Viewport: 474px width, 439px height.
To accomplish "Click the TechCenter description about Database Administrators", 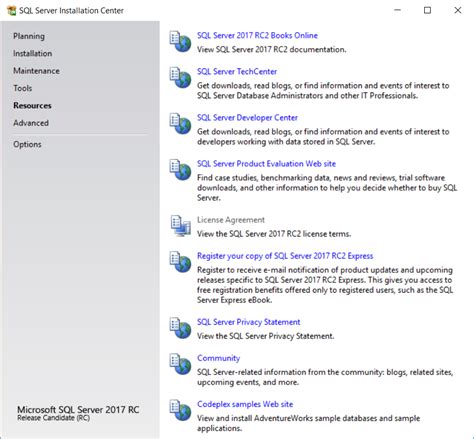I will (x=323, y=90).
